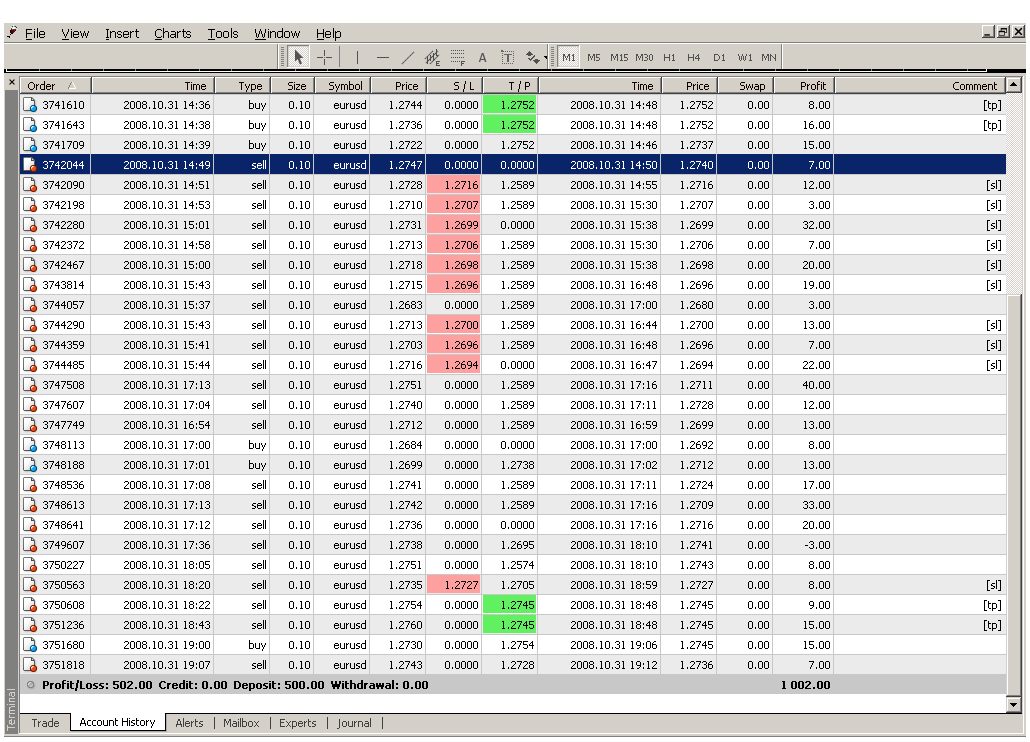Choose the horizontal line drawing tool
The image size is (1030, 742).
[382, 58]
